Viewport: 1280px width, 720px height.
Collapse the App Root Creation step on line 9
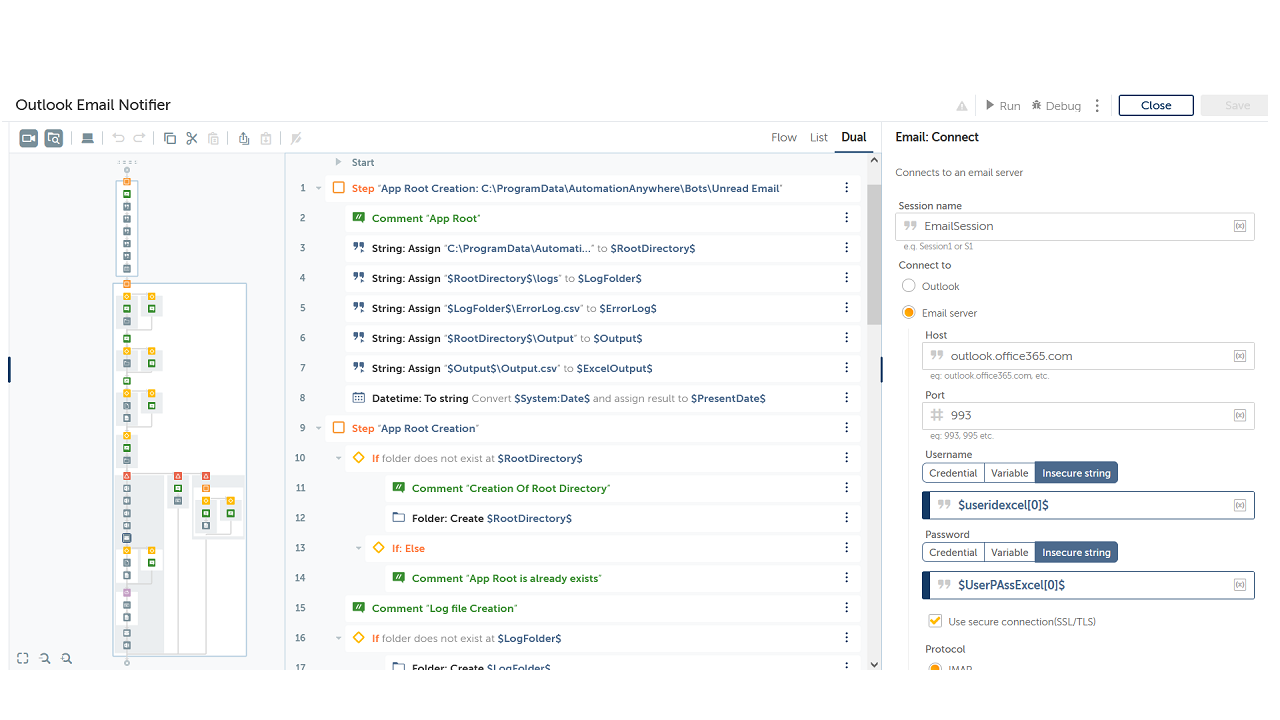pyautogui.click(x=319, y=428)
